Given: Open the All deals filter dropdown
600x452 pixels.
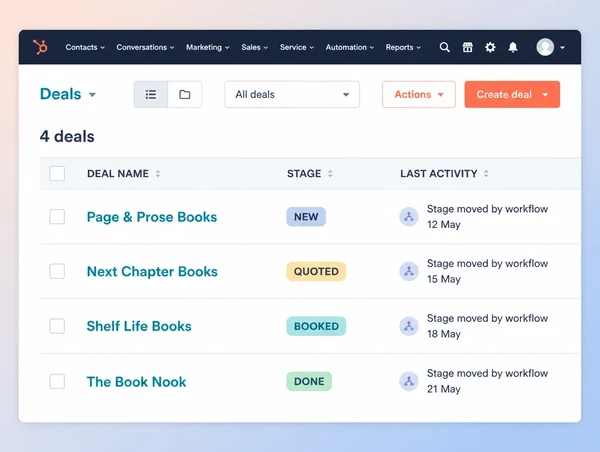Looking at the screenshot, I should point(292,94).
